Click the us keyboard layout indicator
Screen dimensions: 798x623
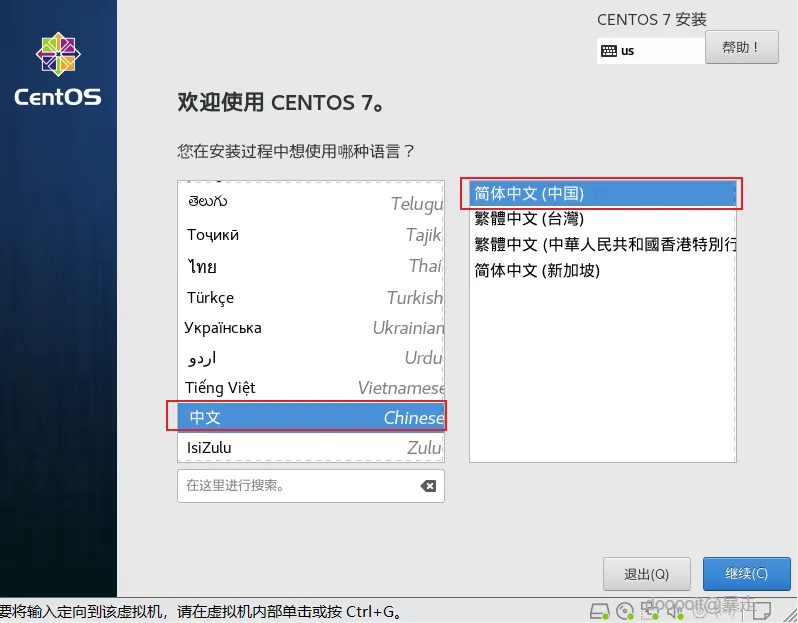click(x=650, y=51)
